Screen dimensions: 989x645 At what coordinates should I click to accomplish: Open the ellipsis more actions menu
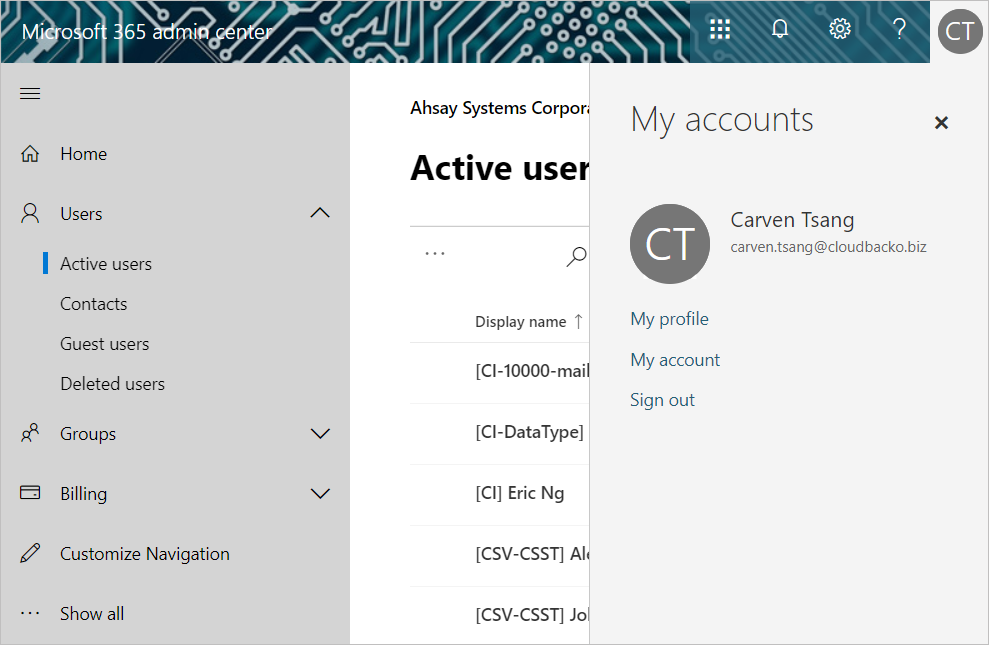click(x=435, y=254)
